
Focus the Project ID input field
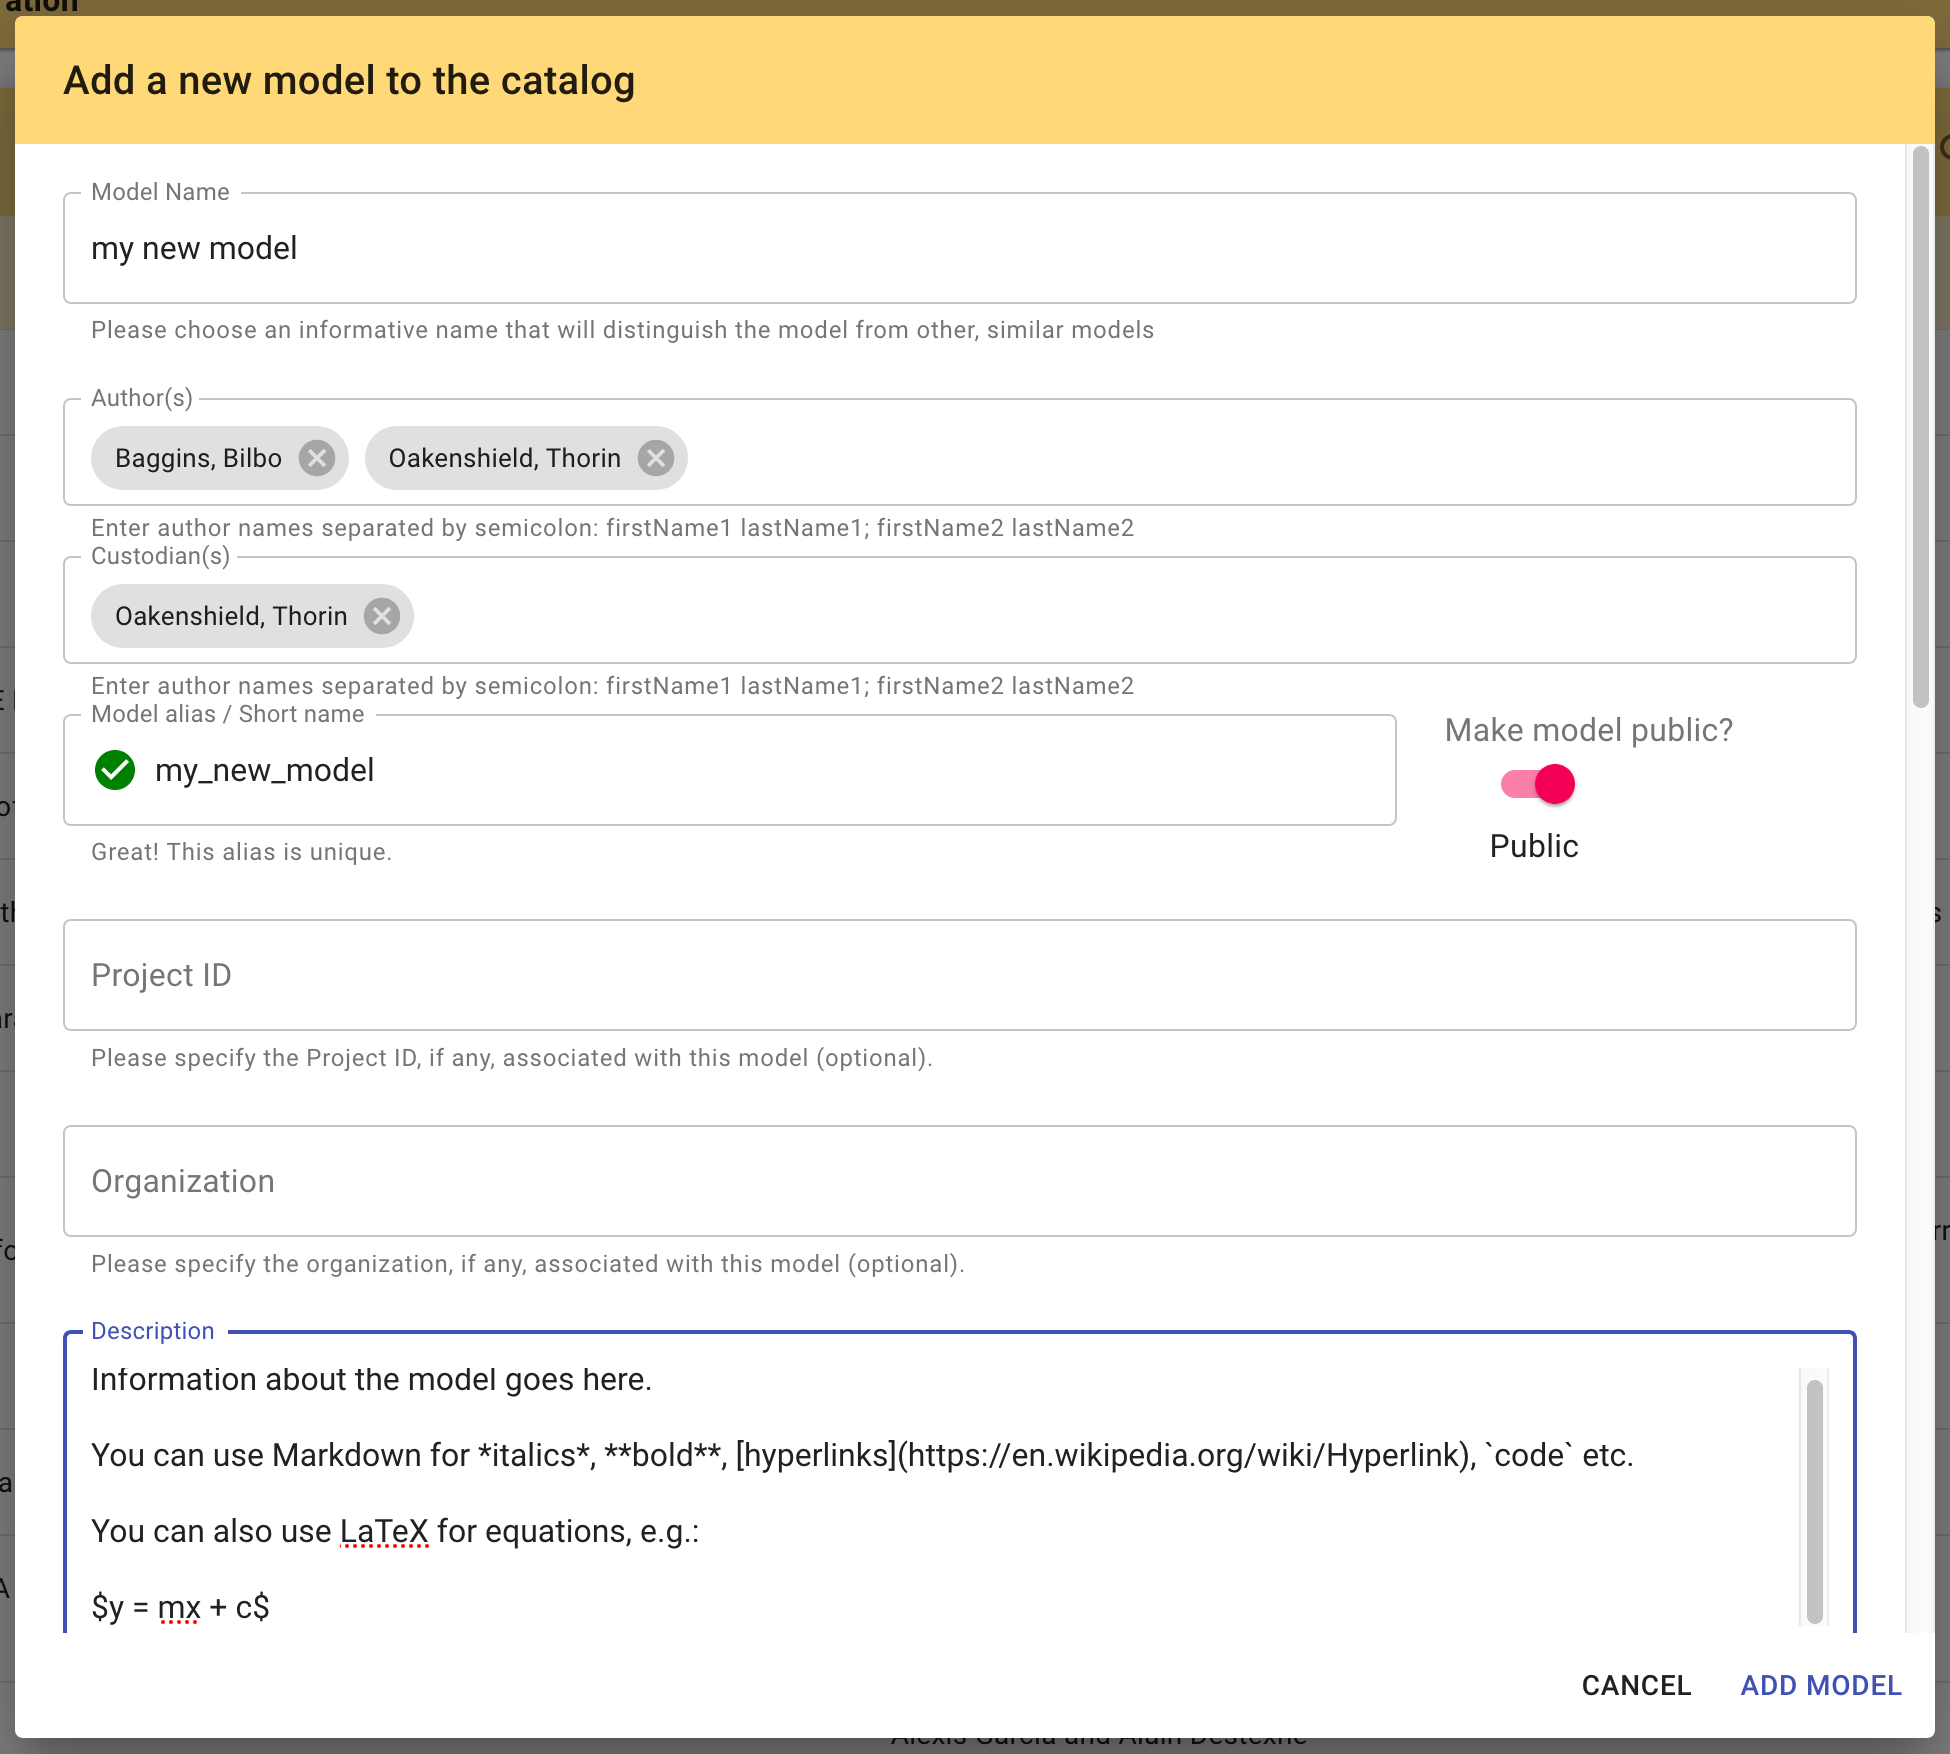tap(958, 975)
